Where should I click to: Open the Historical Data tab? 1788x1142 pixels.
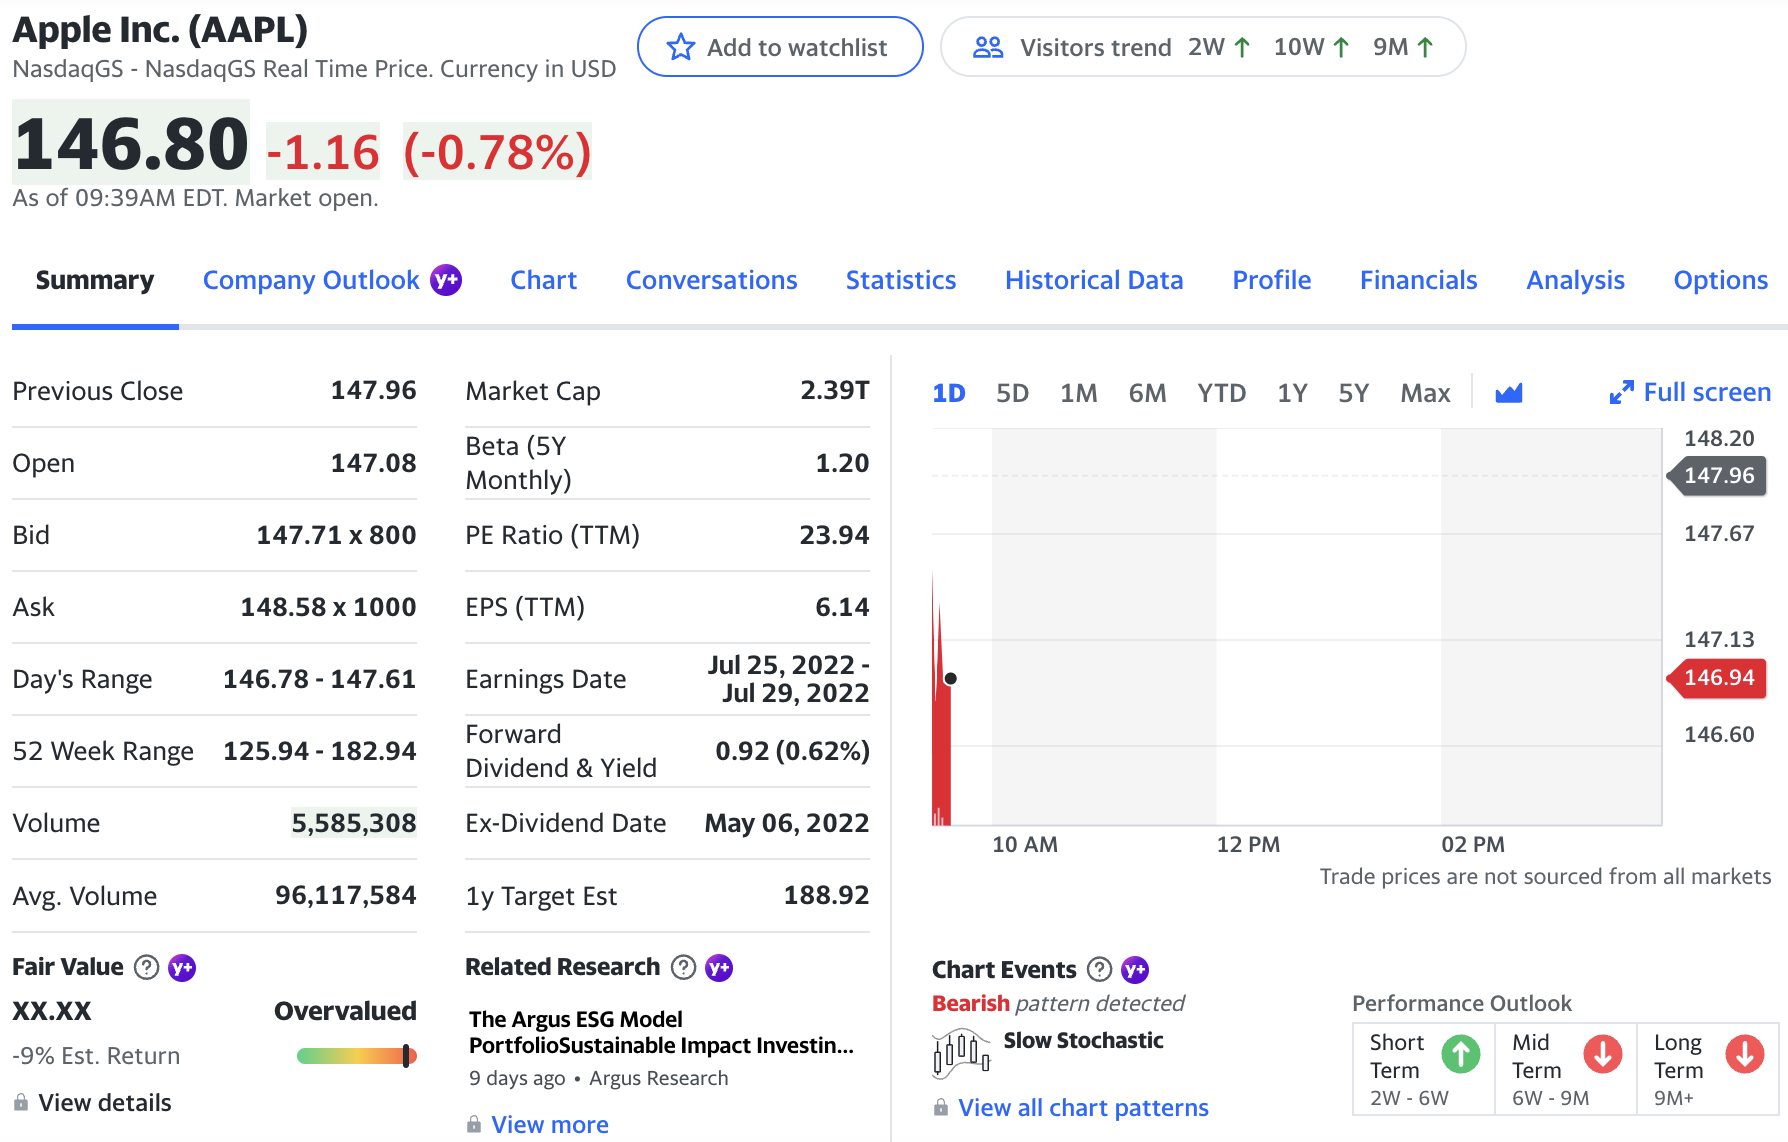click(x=1094, y=280)
